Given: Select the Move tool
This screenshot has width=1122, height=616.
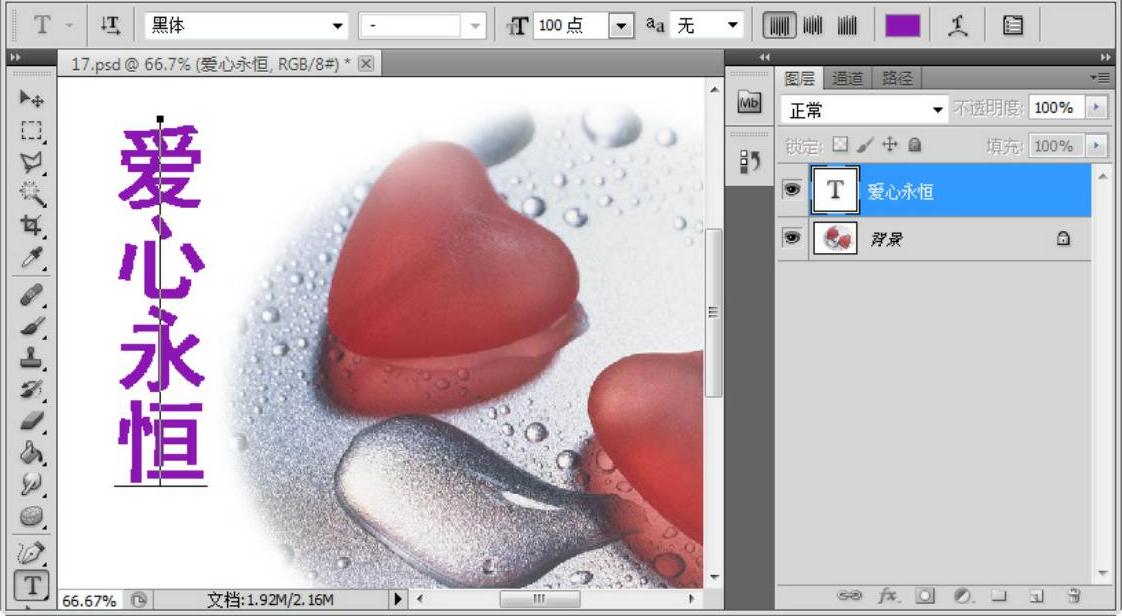Looking at the screenshot, I should click(x=32, y=99).
